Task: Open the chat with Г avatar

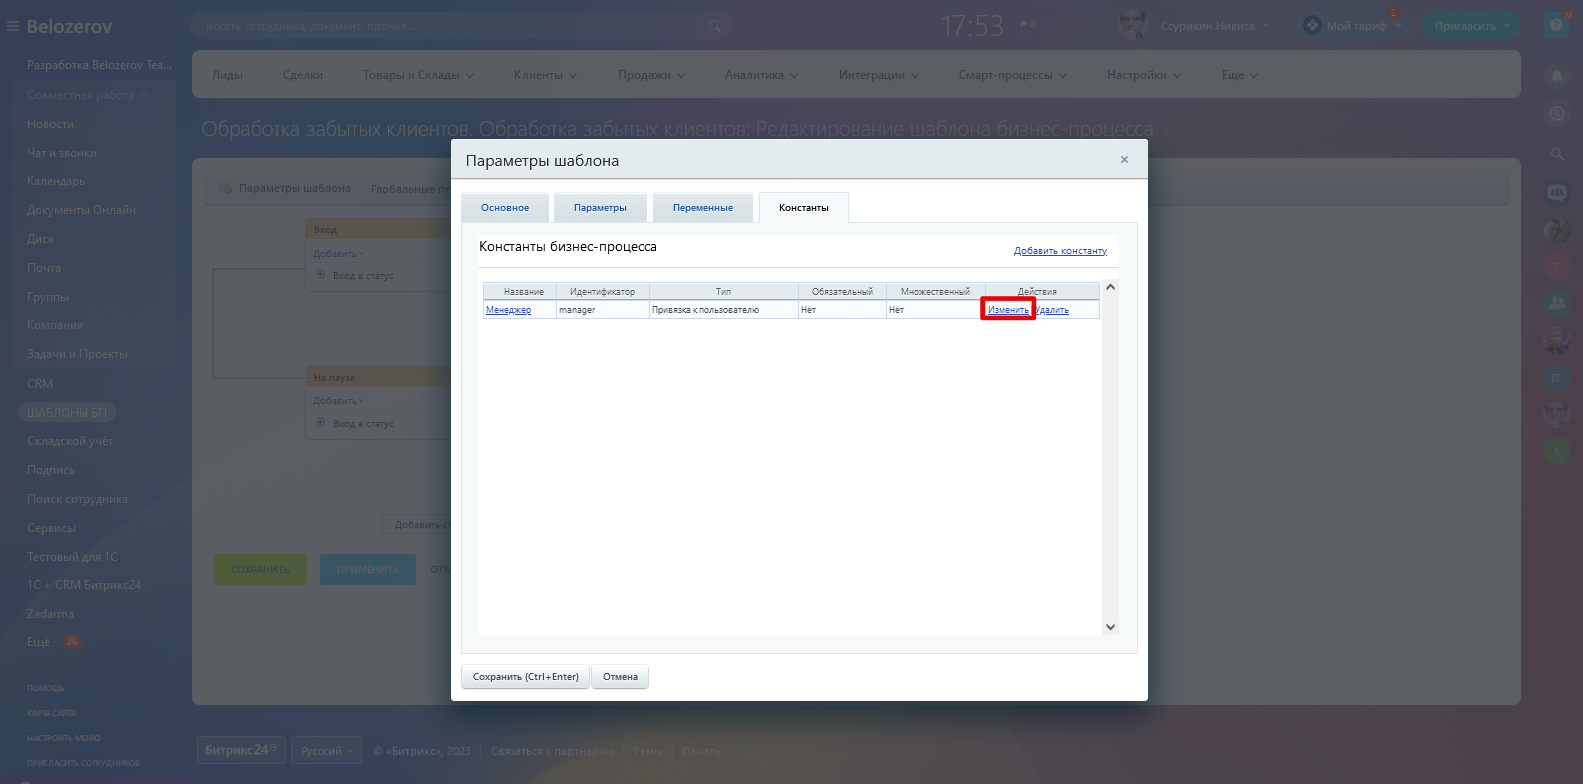Action: point(1557,267)
